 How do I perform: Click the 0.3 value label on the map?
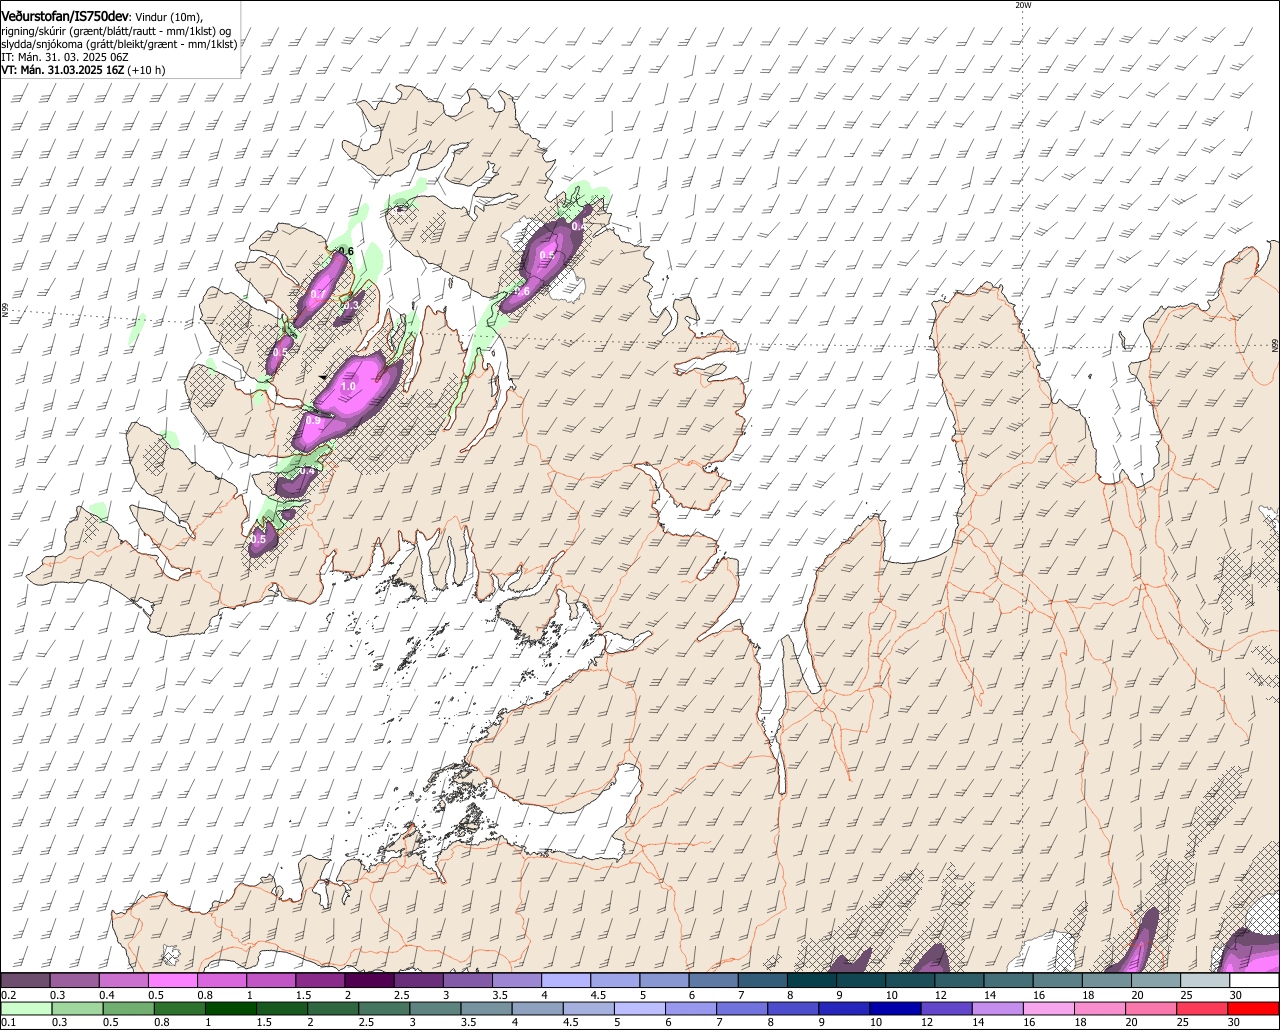(x=353, y=305)
